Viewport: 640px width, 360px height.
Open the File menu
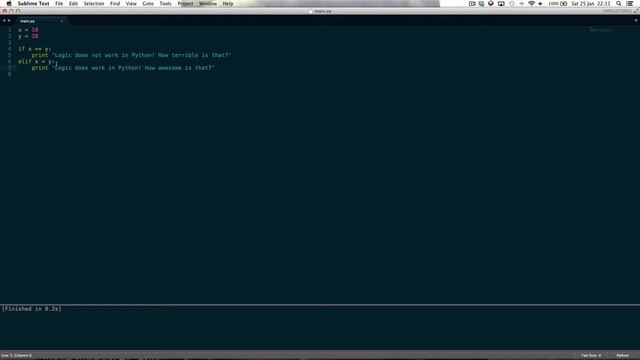tap(59, 4)
